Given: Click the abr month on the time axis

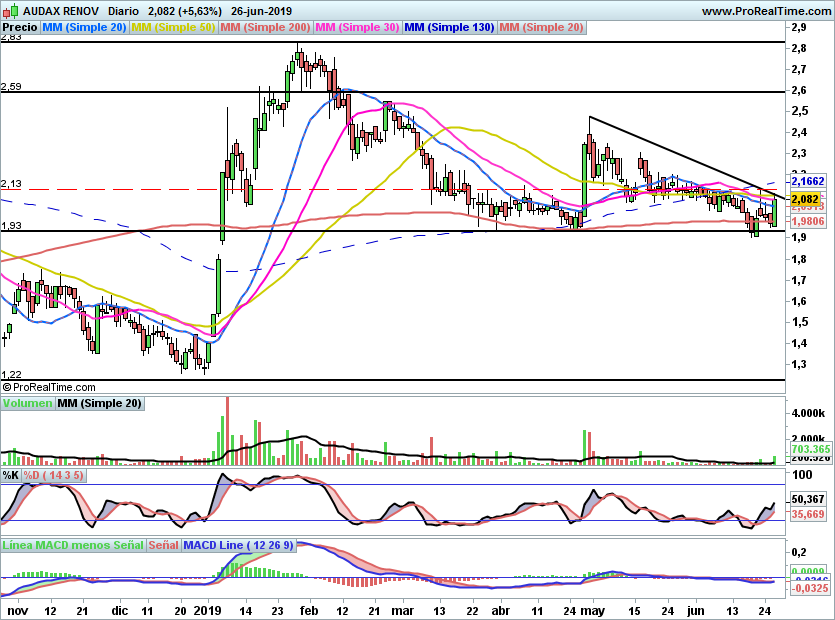Looking at the screenshot, I should tap(501, 610).
